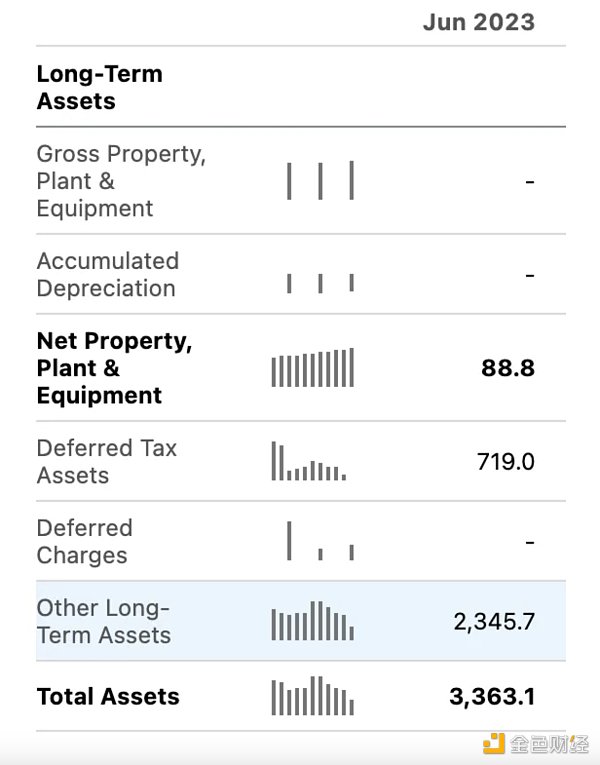
Task: Click the Deferred Tax Assets label
Action: 107,461
